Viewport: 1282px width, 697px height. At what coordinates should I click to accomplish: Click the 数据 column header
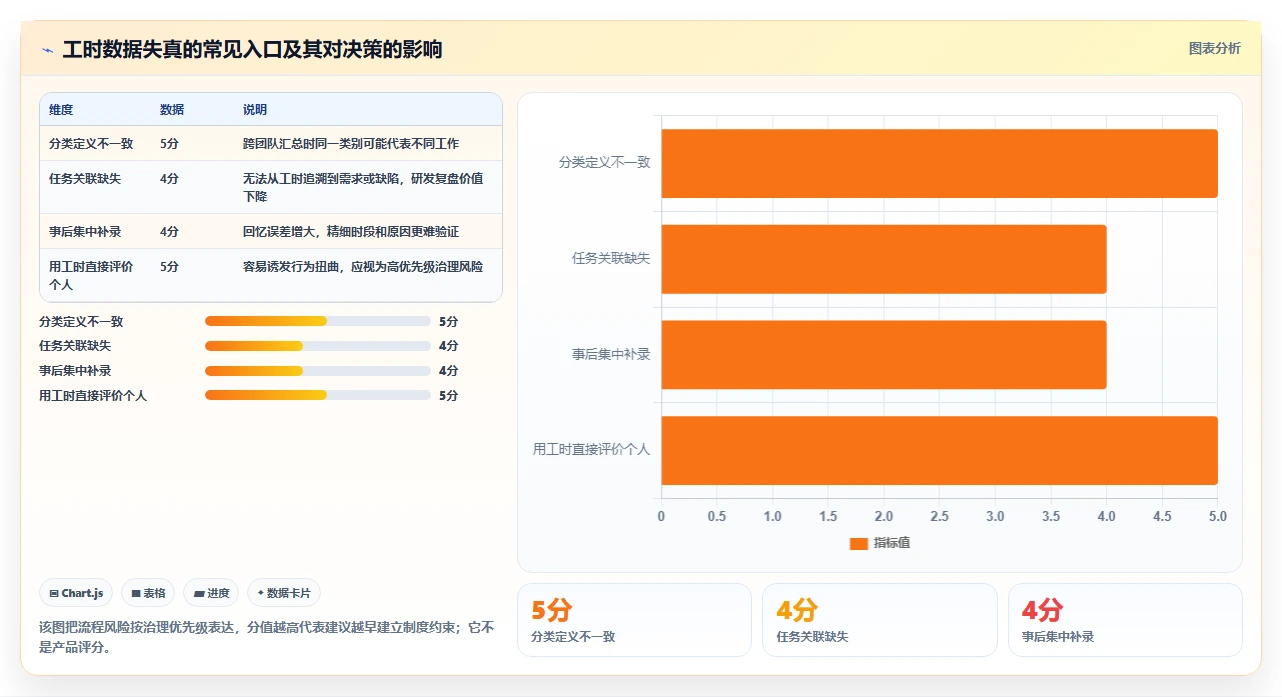(172, 110)
